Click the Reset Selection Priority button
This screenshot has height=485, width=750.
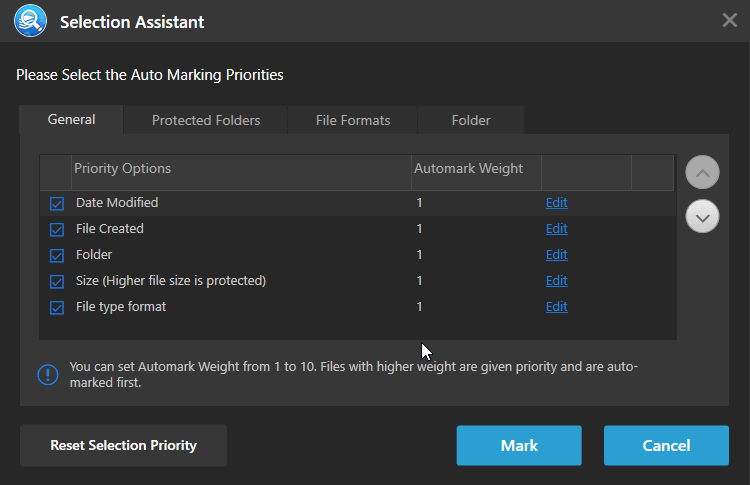coord(124,445)
